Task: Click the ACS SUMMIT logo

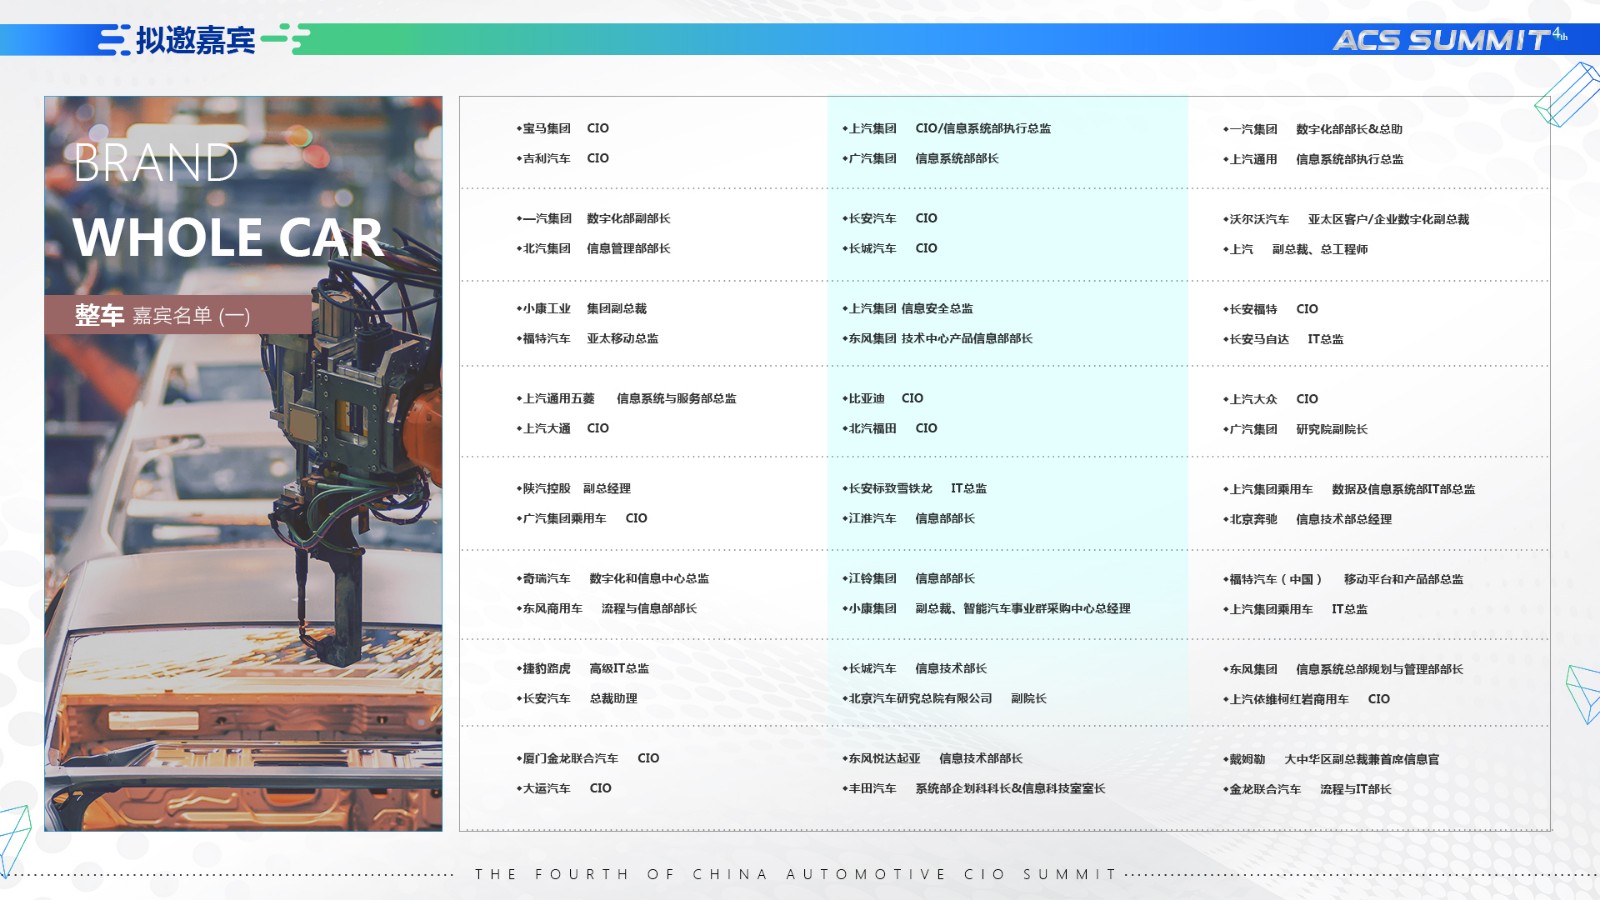Action: (x=1450, y=39)
